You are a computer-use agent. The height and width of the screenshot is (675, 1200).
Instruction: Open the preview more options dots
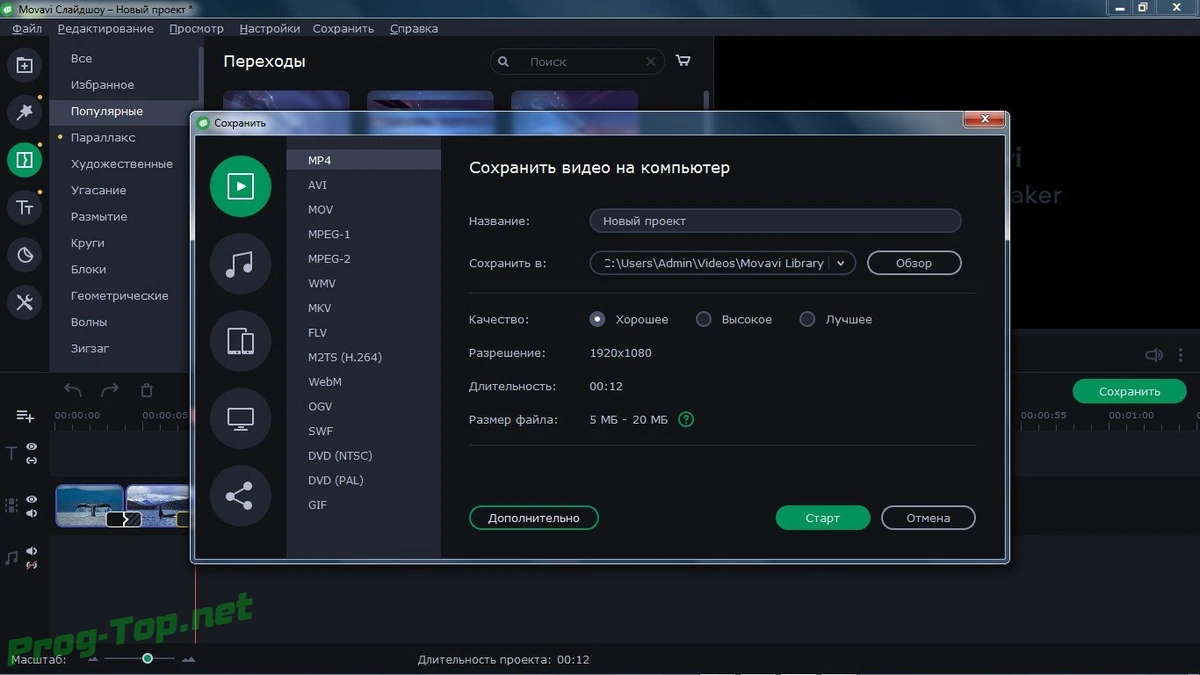click(1183, 355)
